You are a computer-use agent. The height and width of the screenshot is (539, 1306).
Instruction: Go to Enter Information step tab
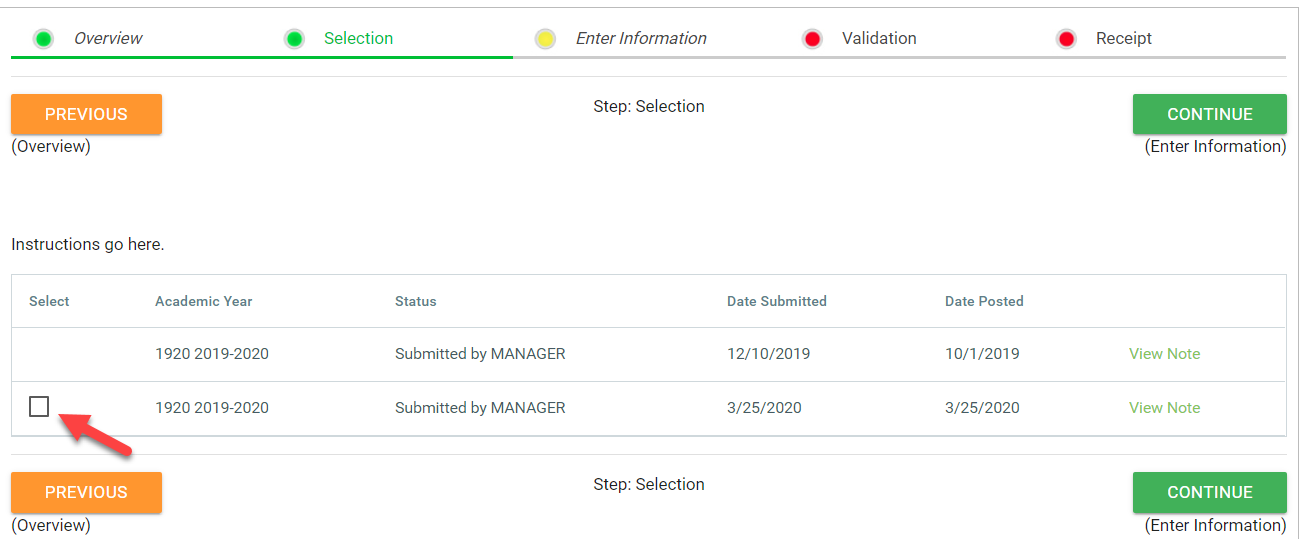[x=641, y=39]
